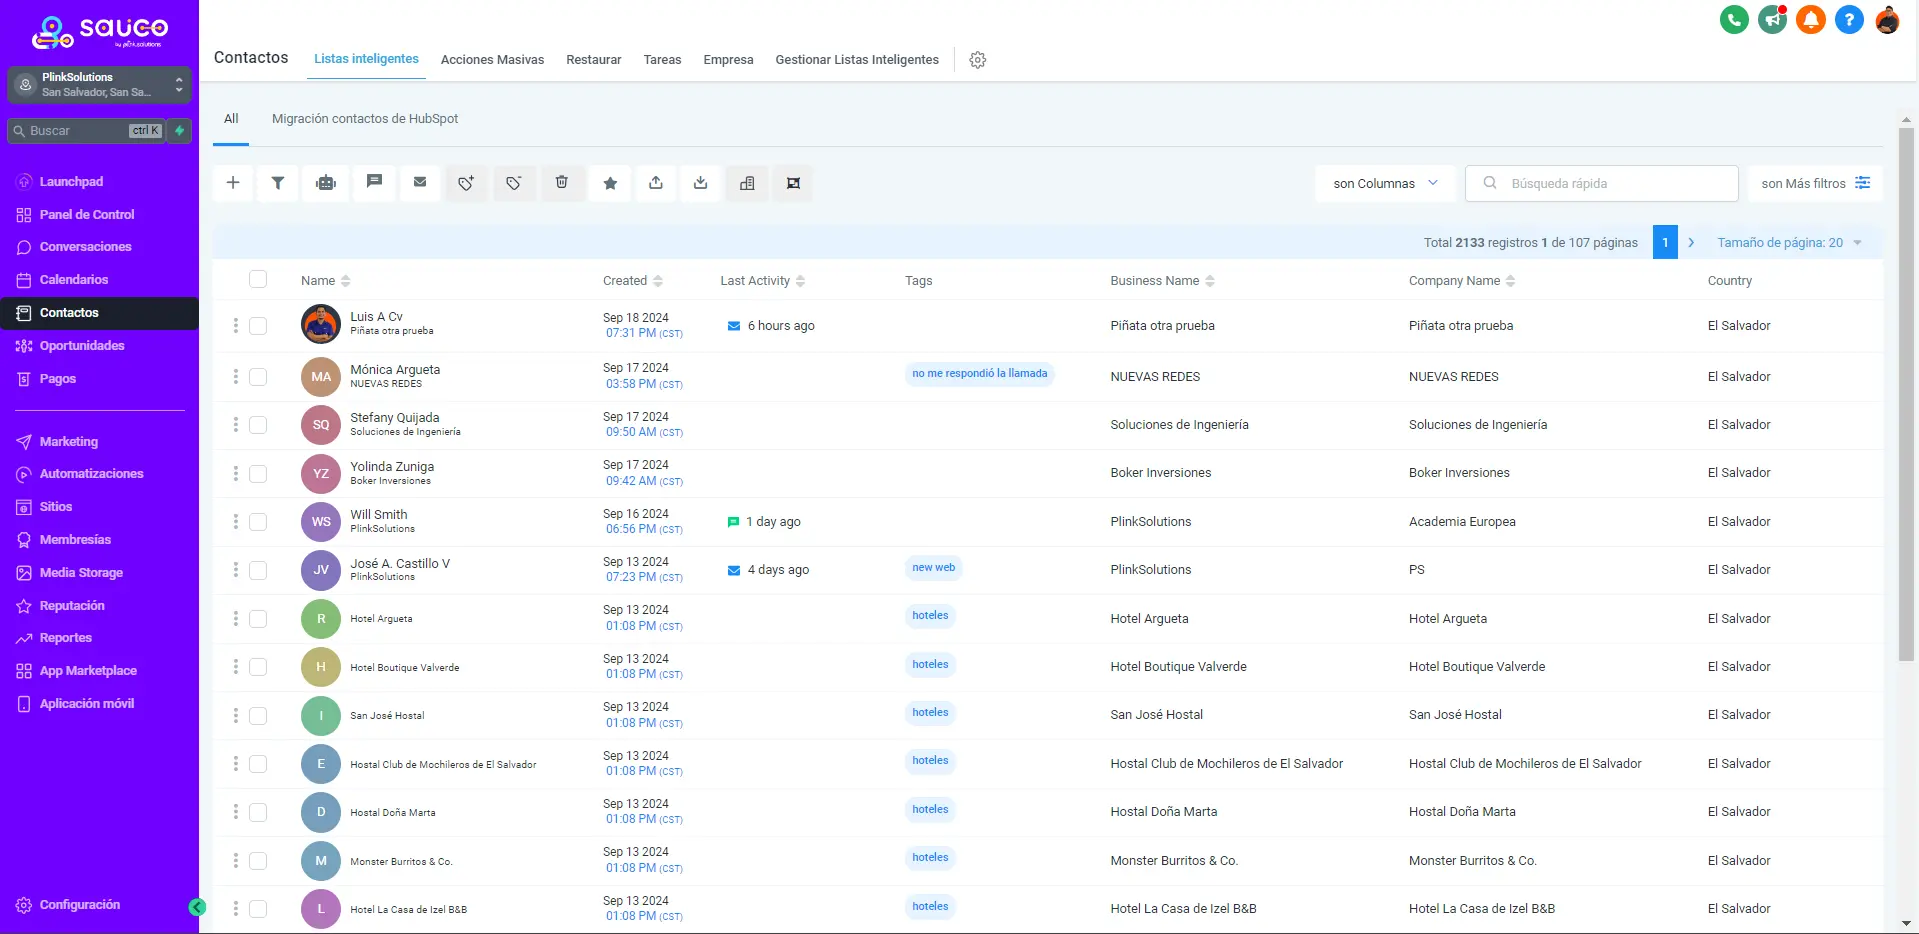Click the remove tag icon

click(514, 183)
